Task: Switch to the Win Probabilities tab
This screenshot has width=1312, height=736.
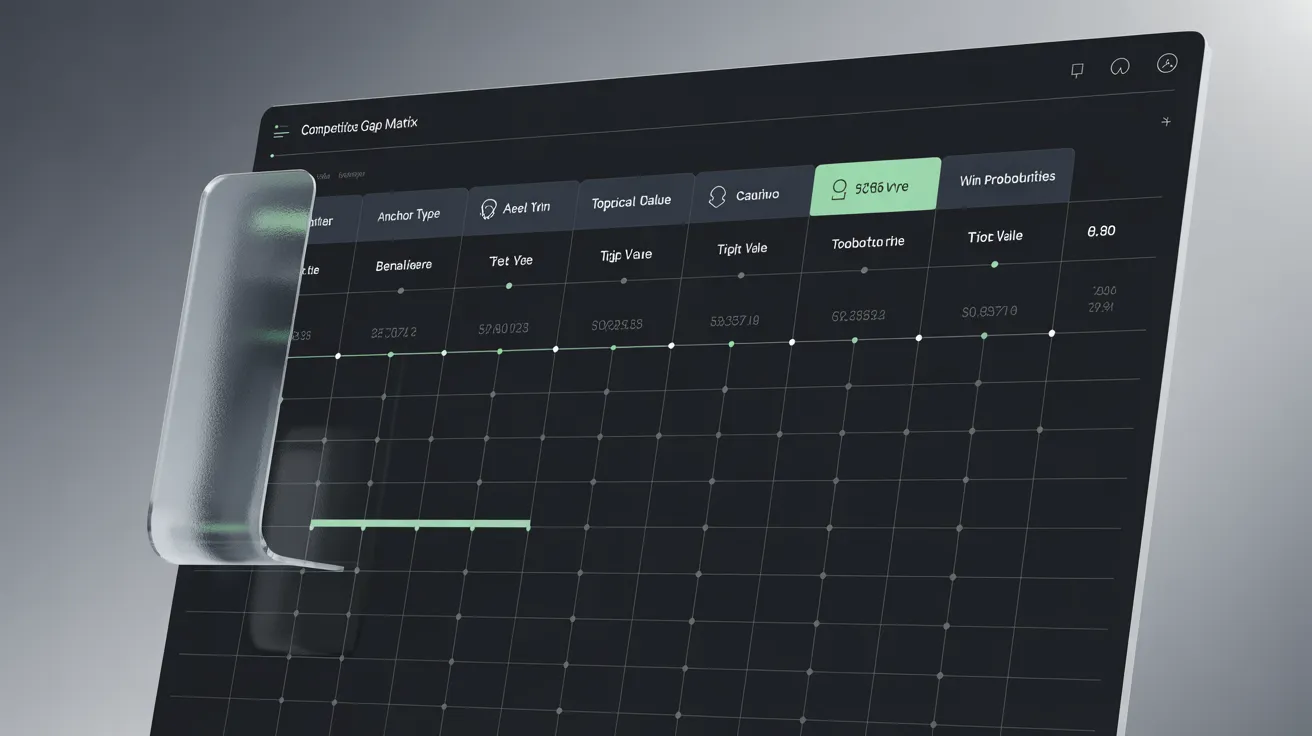Action: (1007, 179)
